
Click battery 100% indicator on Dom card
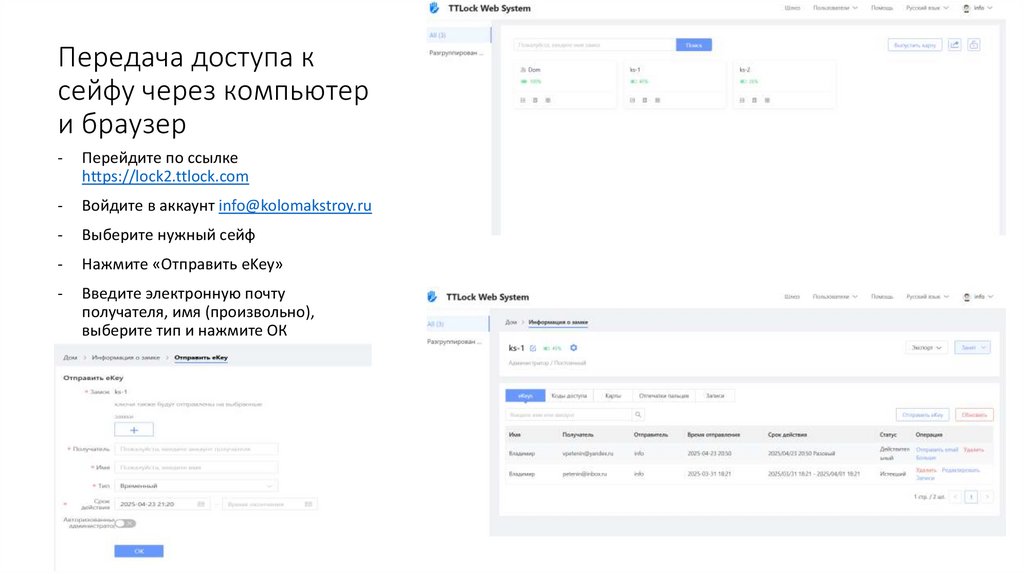pyautogui.click(x=531, y=82)
